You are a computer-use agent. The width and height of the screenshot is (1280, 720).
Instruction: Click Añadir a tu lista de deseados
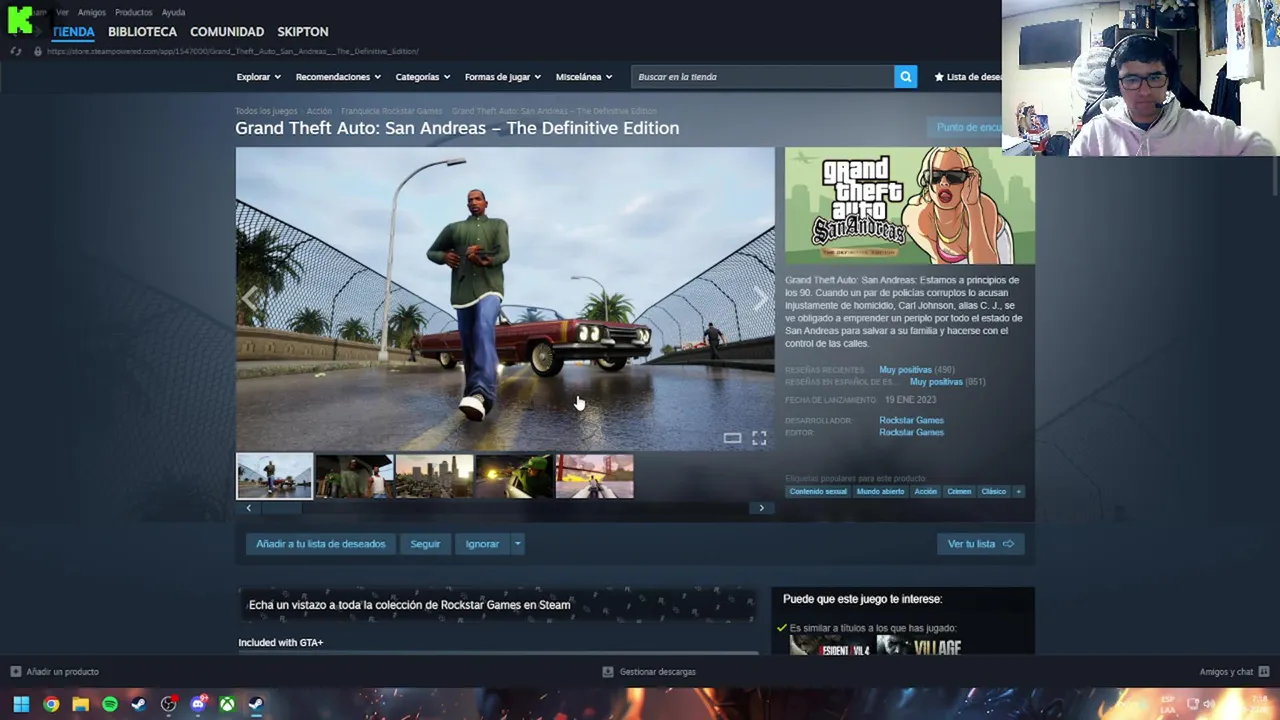[x=320, y=544]
